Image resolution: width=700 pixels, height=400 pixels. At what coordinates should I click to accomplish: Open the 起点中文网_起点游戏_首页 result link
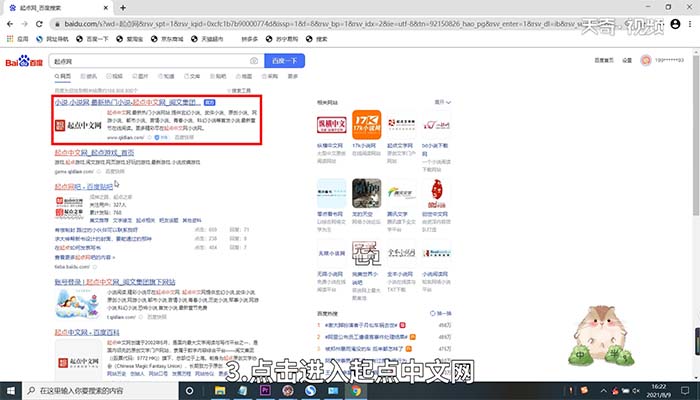tap(94, 153)
